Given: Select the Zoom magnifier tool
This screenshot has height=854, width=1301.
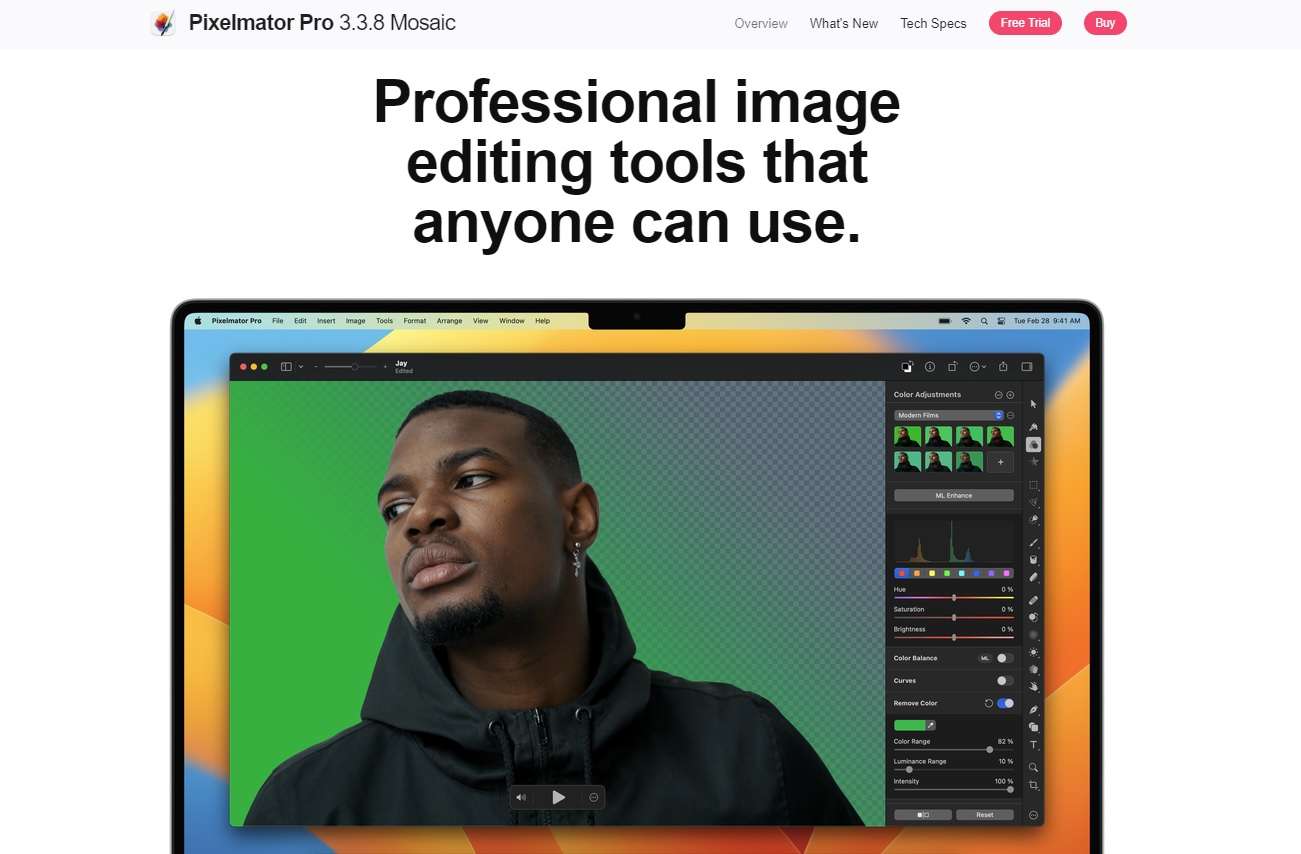Looking at the screenshot, I should click(x=1033, y=767).
